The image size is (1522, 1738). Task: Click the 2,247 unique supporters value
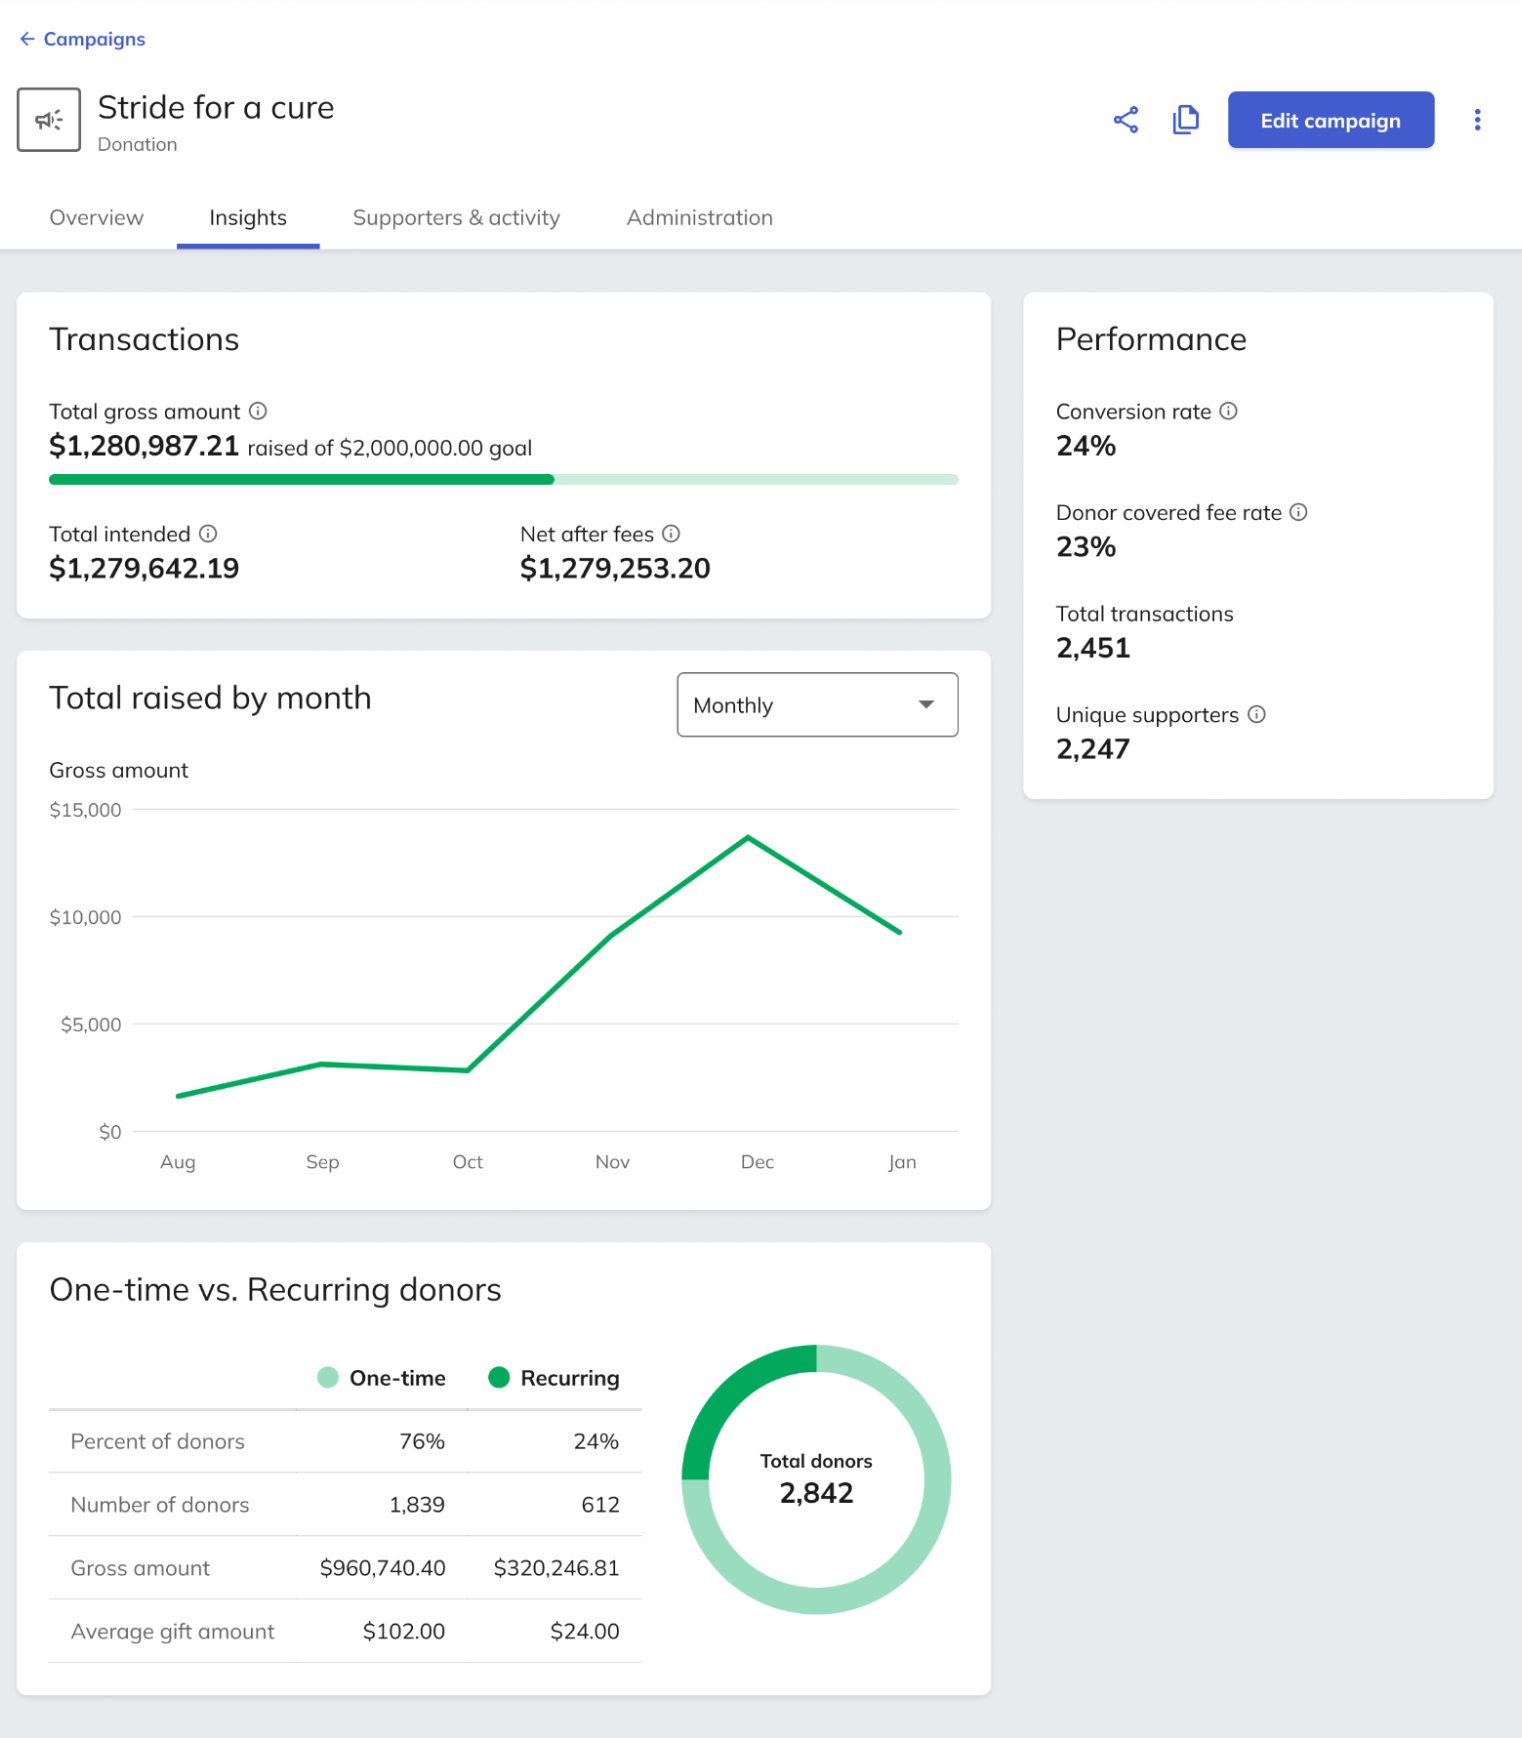coord(1093,749)
